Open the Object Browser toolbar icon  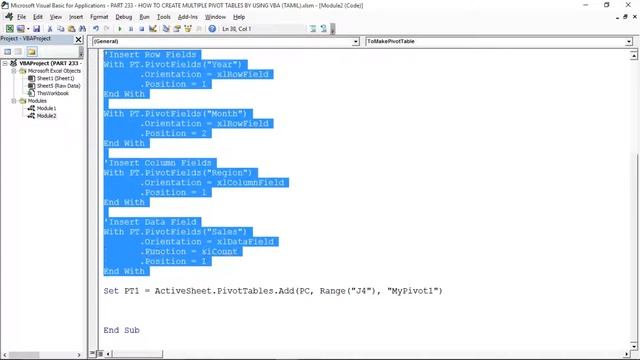tap(188, 29)
